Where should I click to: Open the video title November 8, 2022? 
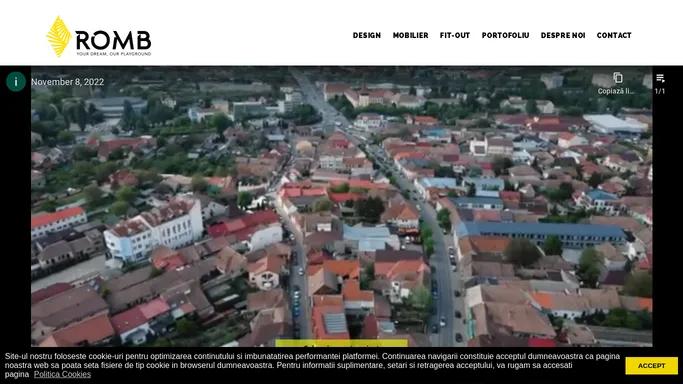[68, 82]
